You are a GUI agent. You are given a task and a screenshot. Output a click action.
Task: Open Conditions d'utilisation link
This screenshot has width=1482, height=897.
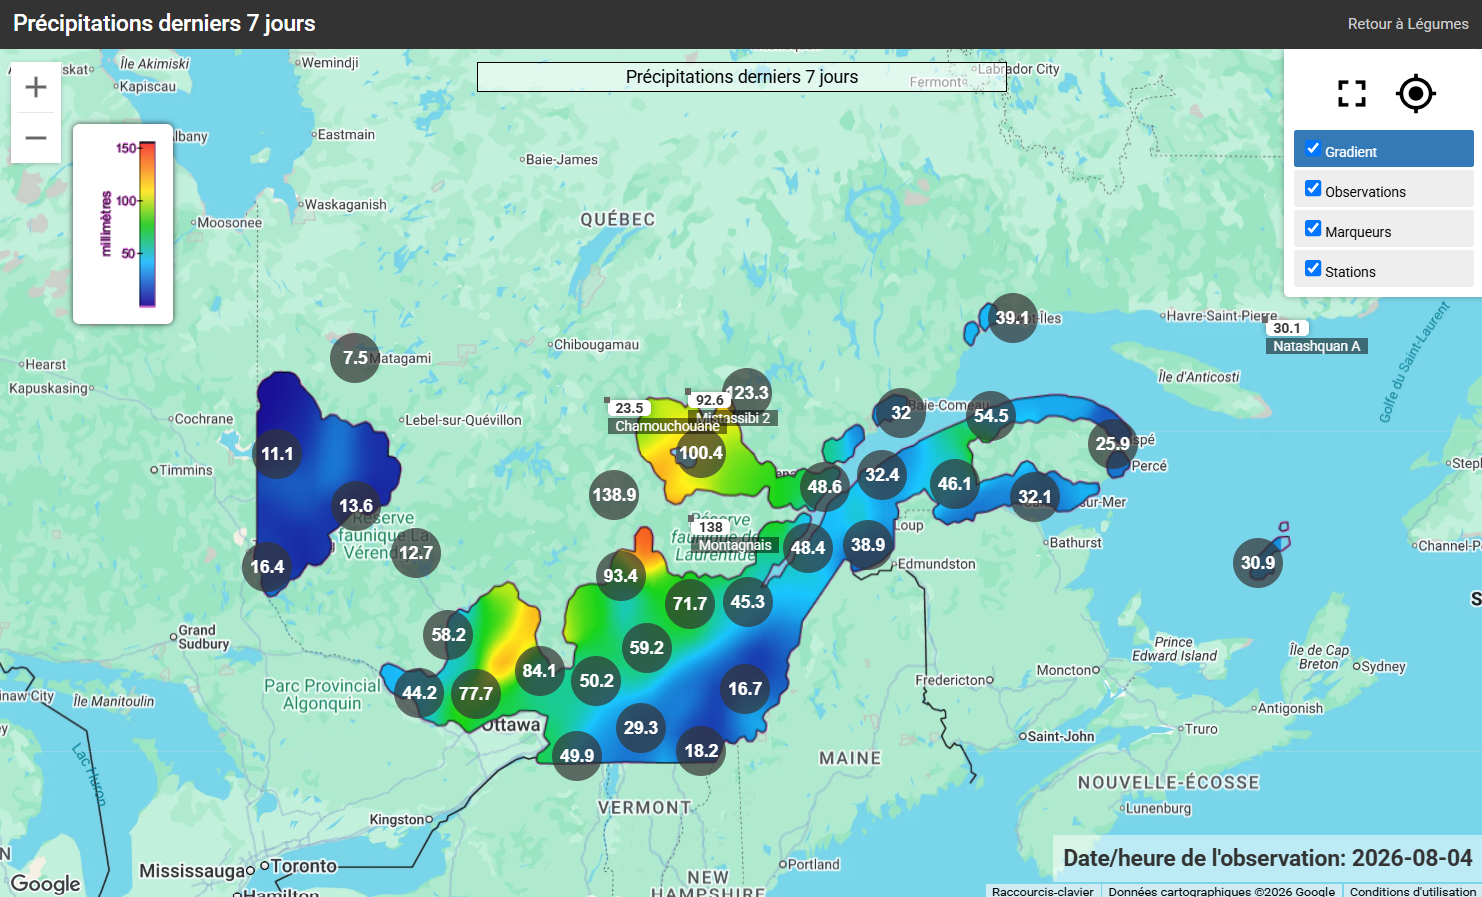1413,890
